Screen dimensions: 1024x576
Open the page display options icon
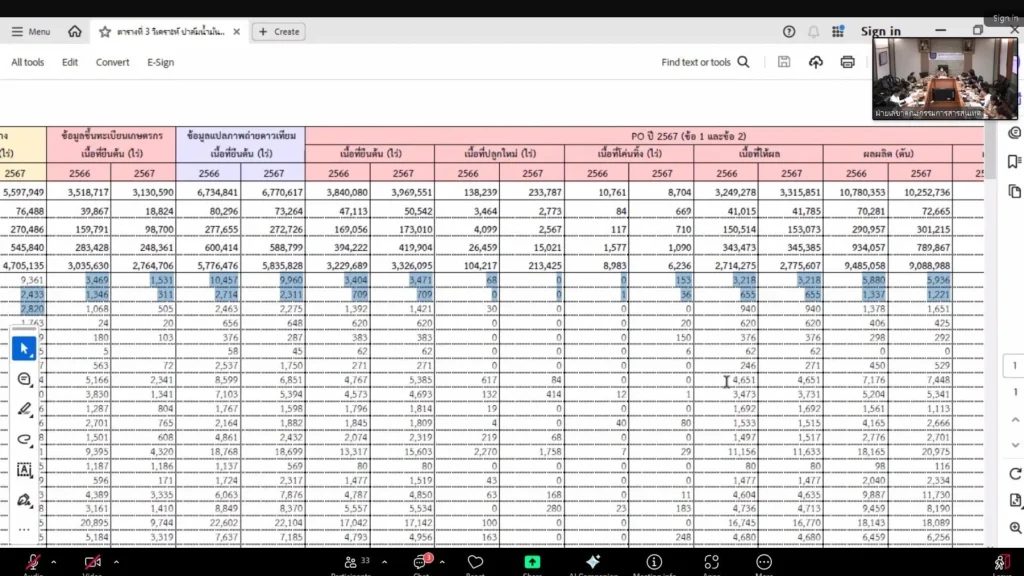[1015, 501]
